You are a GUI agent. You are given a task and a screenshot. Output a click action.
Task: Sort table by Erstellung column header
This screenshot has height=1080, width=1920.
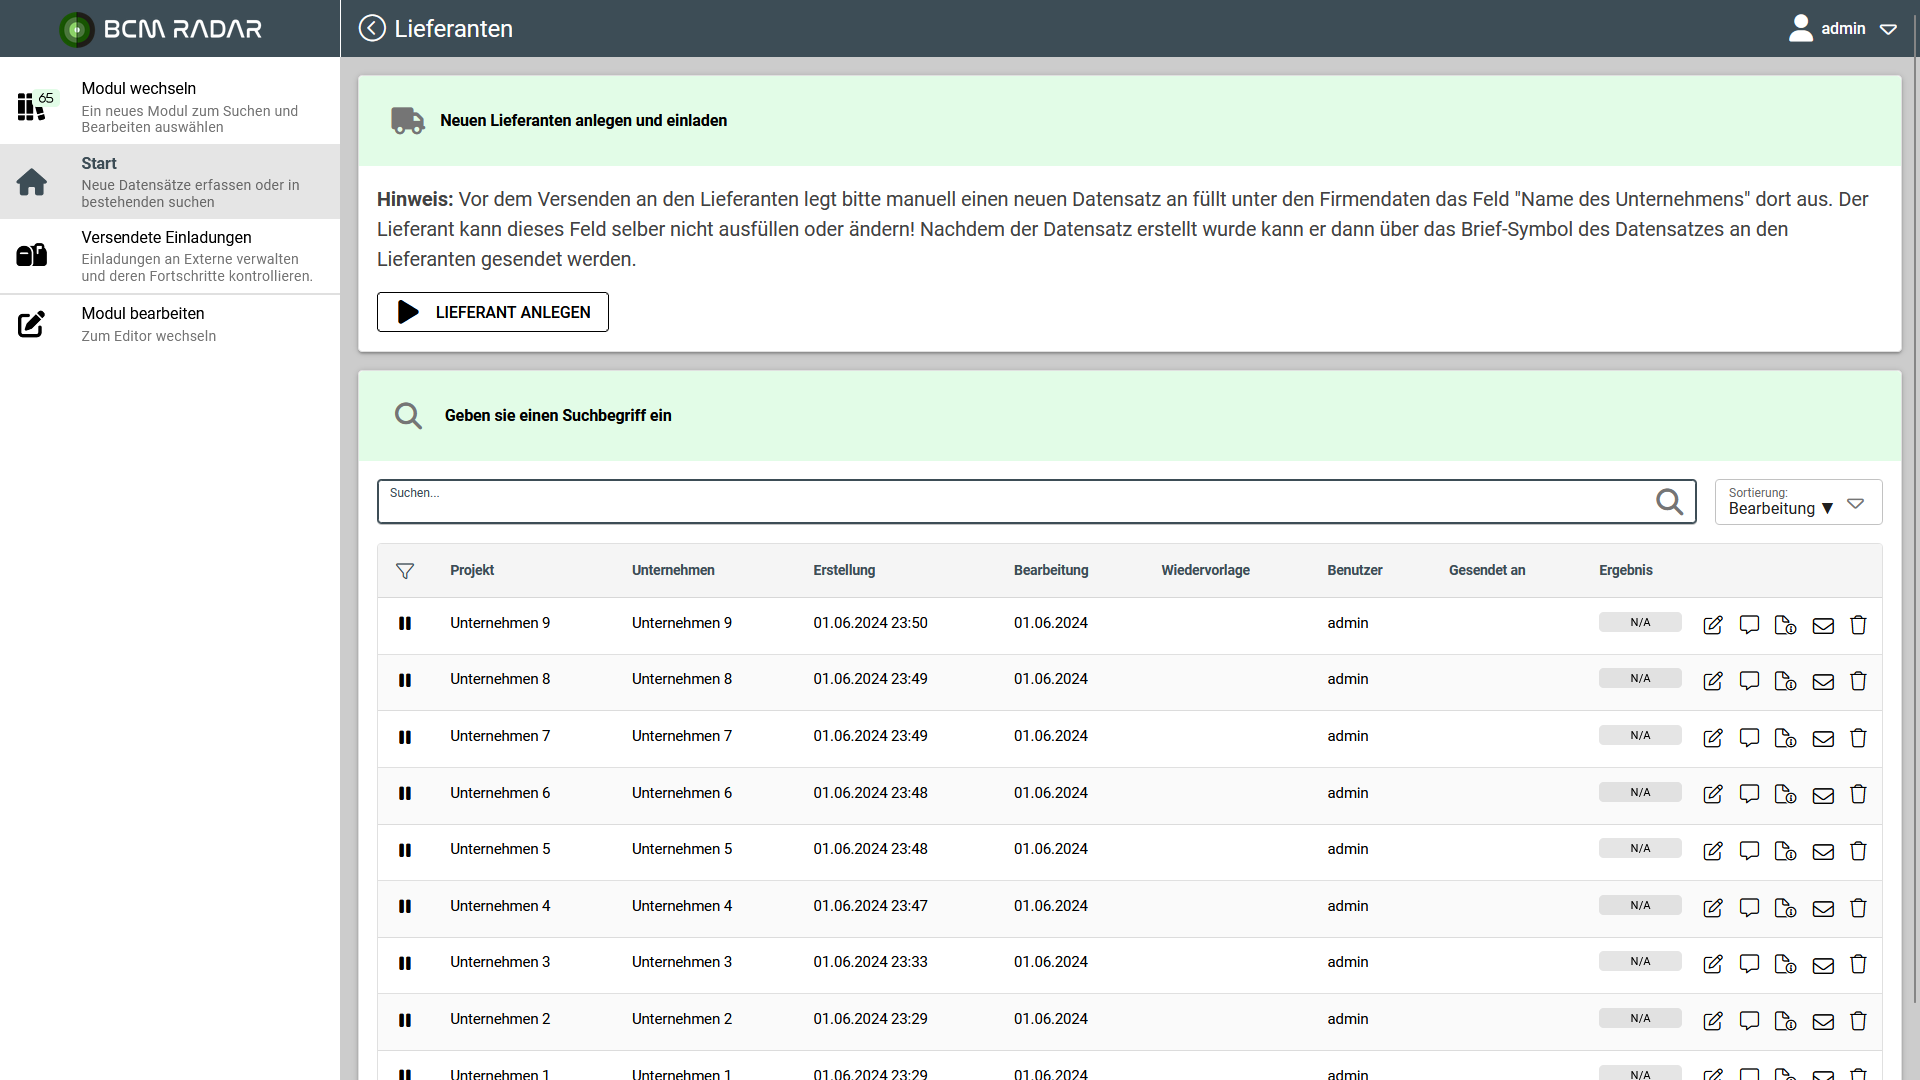[843, 571]
